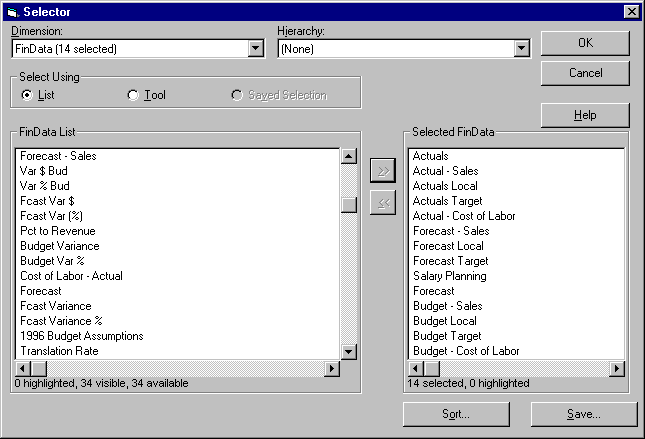Open Help
Image resolution: width=645 pixels, height=439 pixels.
[x=585, y=115]
